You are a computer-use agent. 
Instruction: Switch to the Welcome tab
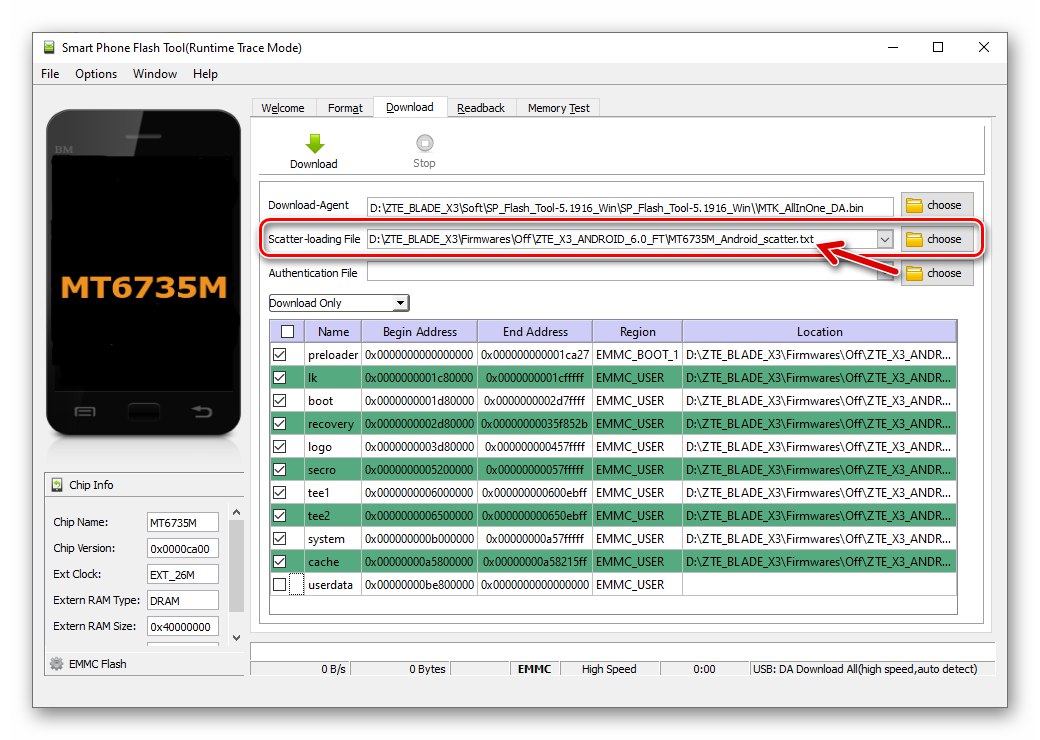click(283, 108)
